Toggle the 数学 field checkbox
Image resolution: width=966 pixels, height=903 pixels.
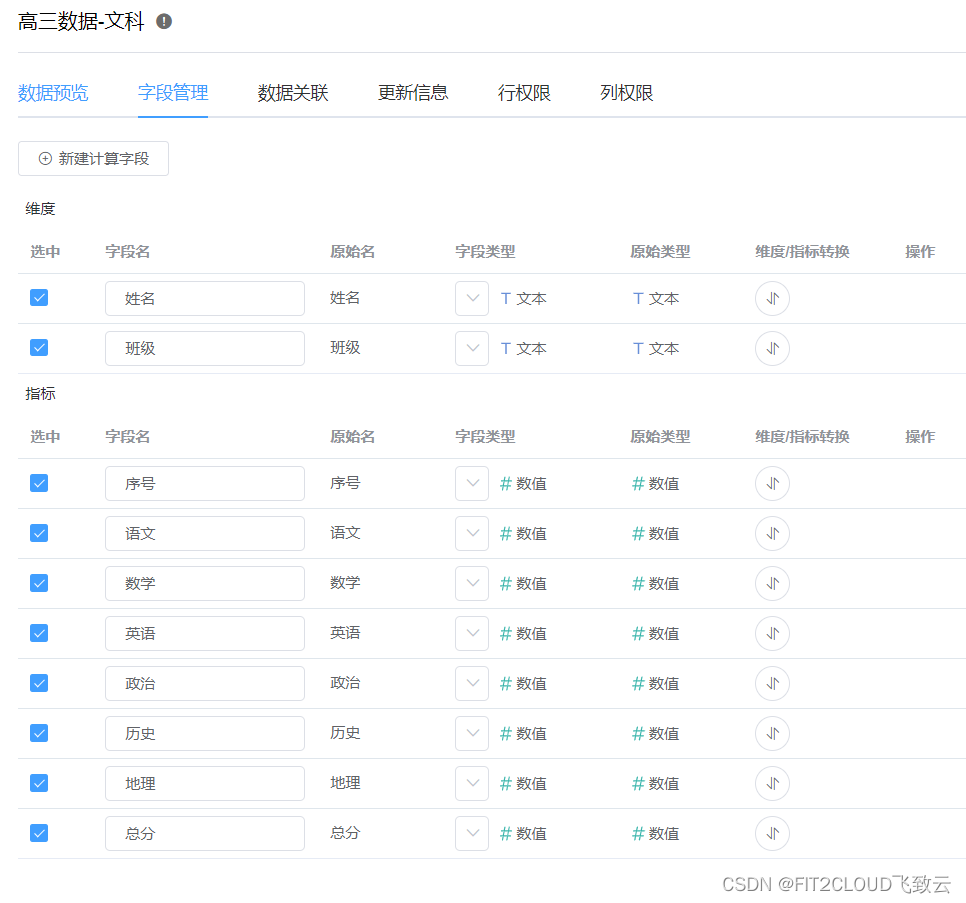39,583
